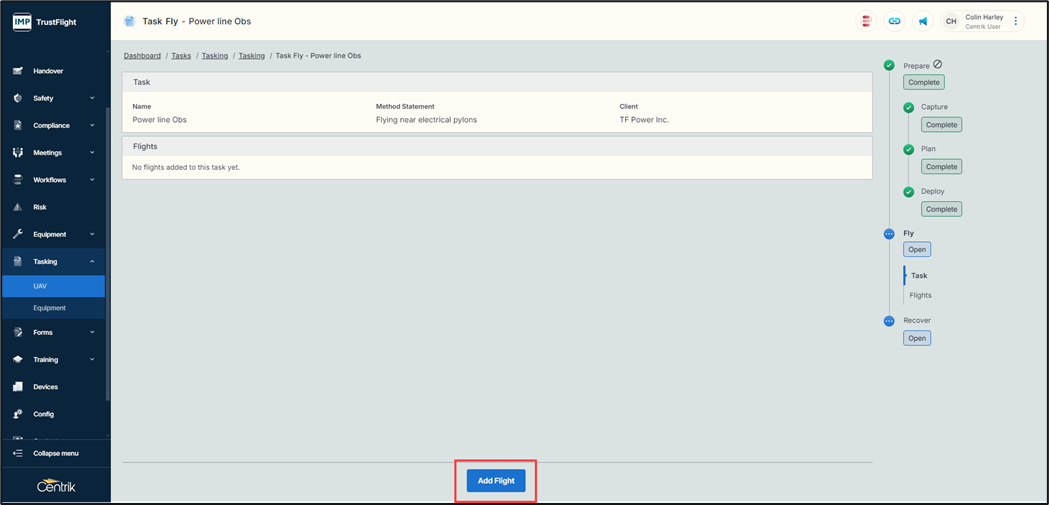Click the Flights section header
This screenshot has height=505, width=1049.
497,146
